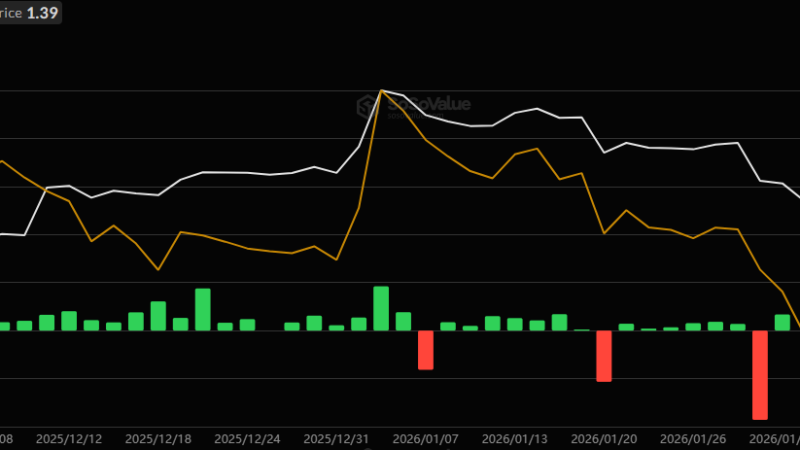800x450 pixels.
Task: Click the orange line's trough above 2025/12/18
Action: (158, 269)
